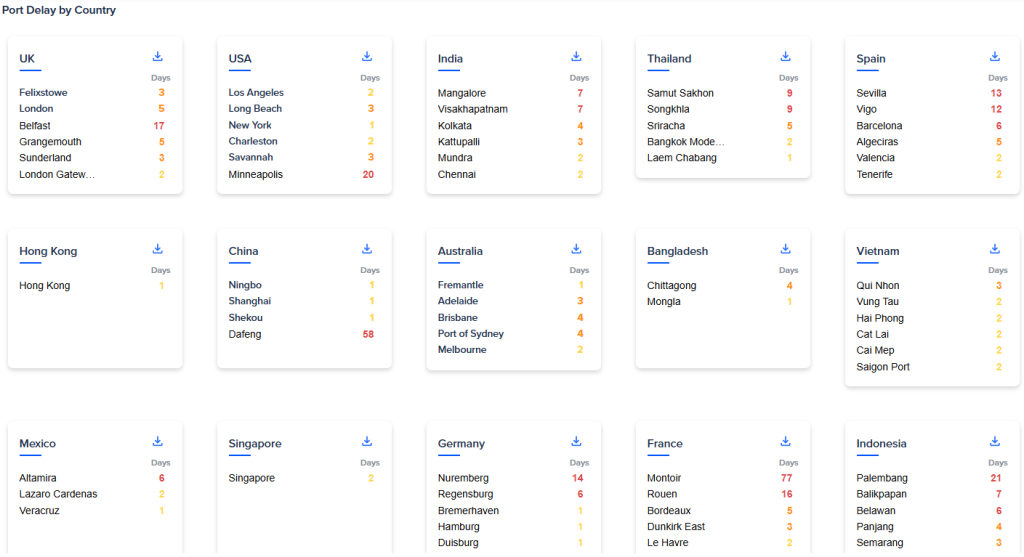The height and width of the screenshot is (557, 1024).
Task: Download the UK port delay data
Action: pyautogui.click(x=158, y=57)
